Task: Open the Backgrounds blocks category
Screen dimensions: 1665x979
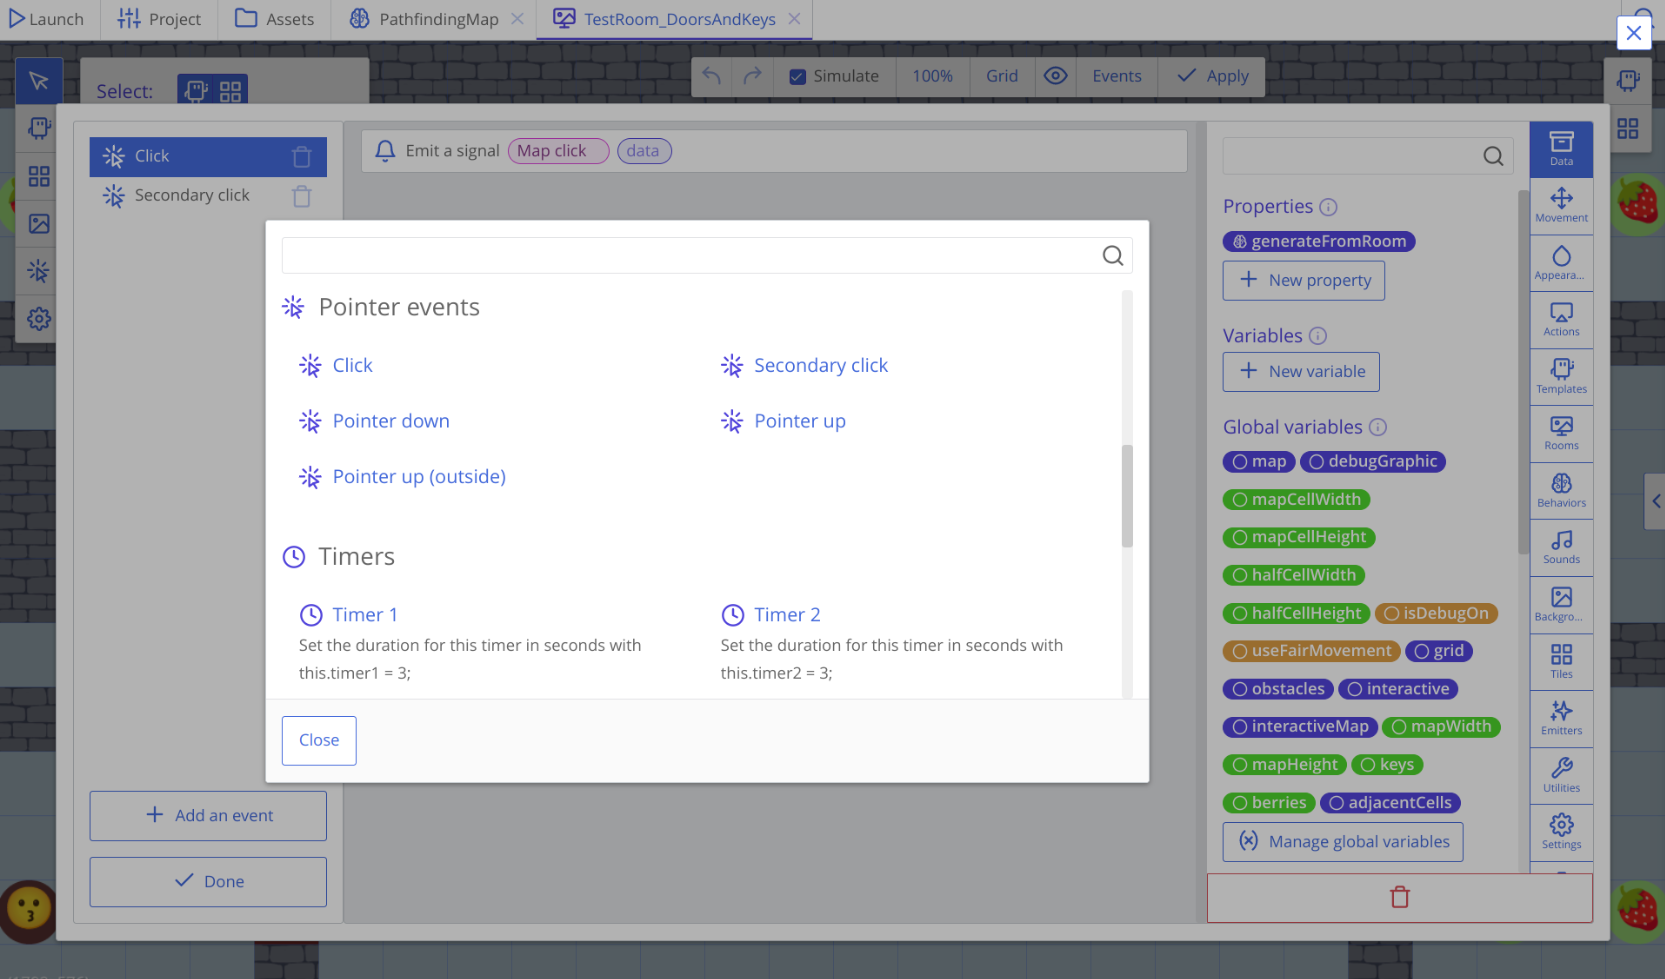Action: point(1561,605)
